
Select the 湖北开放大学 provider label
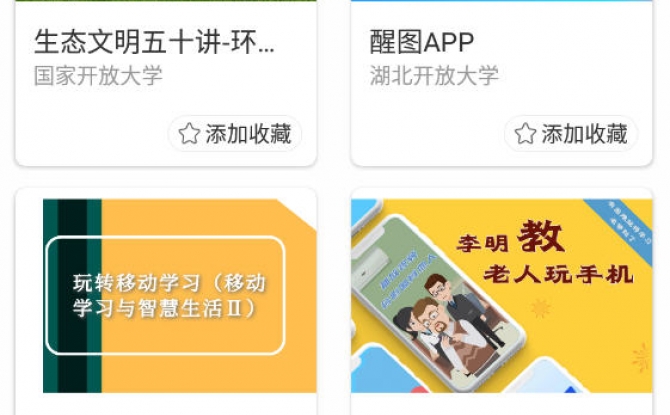tap(434, 76)
